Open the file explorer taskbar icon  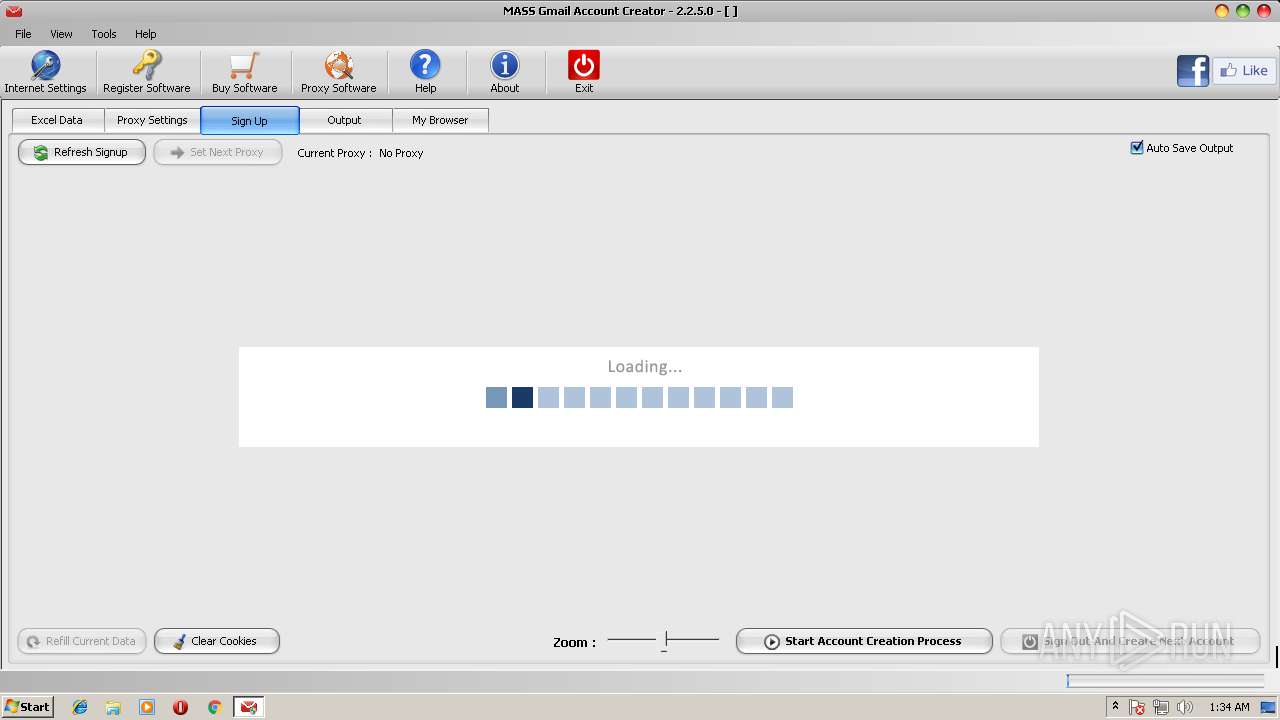[x=113, y=707]
